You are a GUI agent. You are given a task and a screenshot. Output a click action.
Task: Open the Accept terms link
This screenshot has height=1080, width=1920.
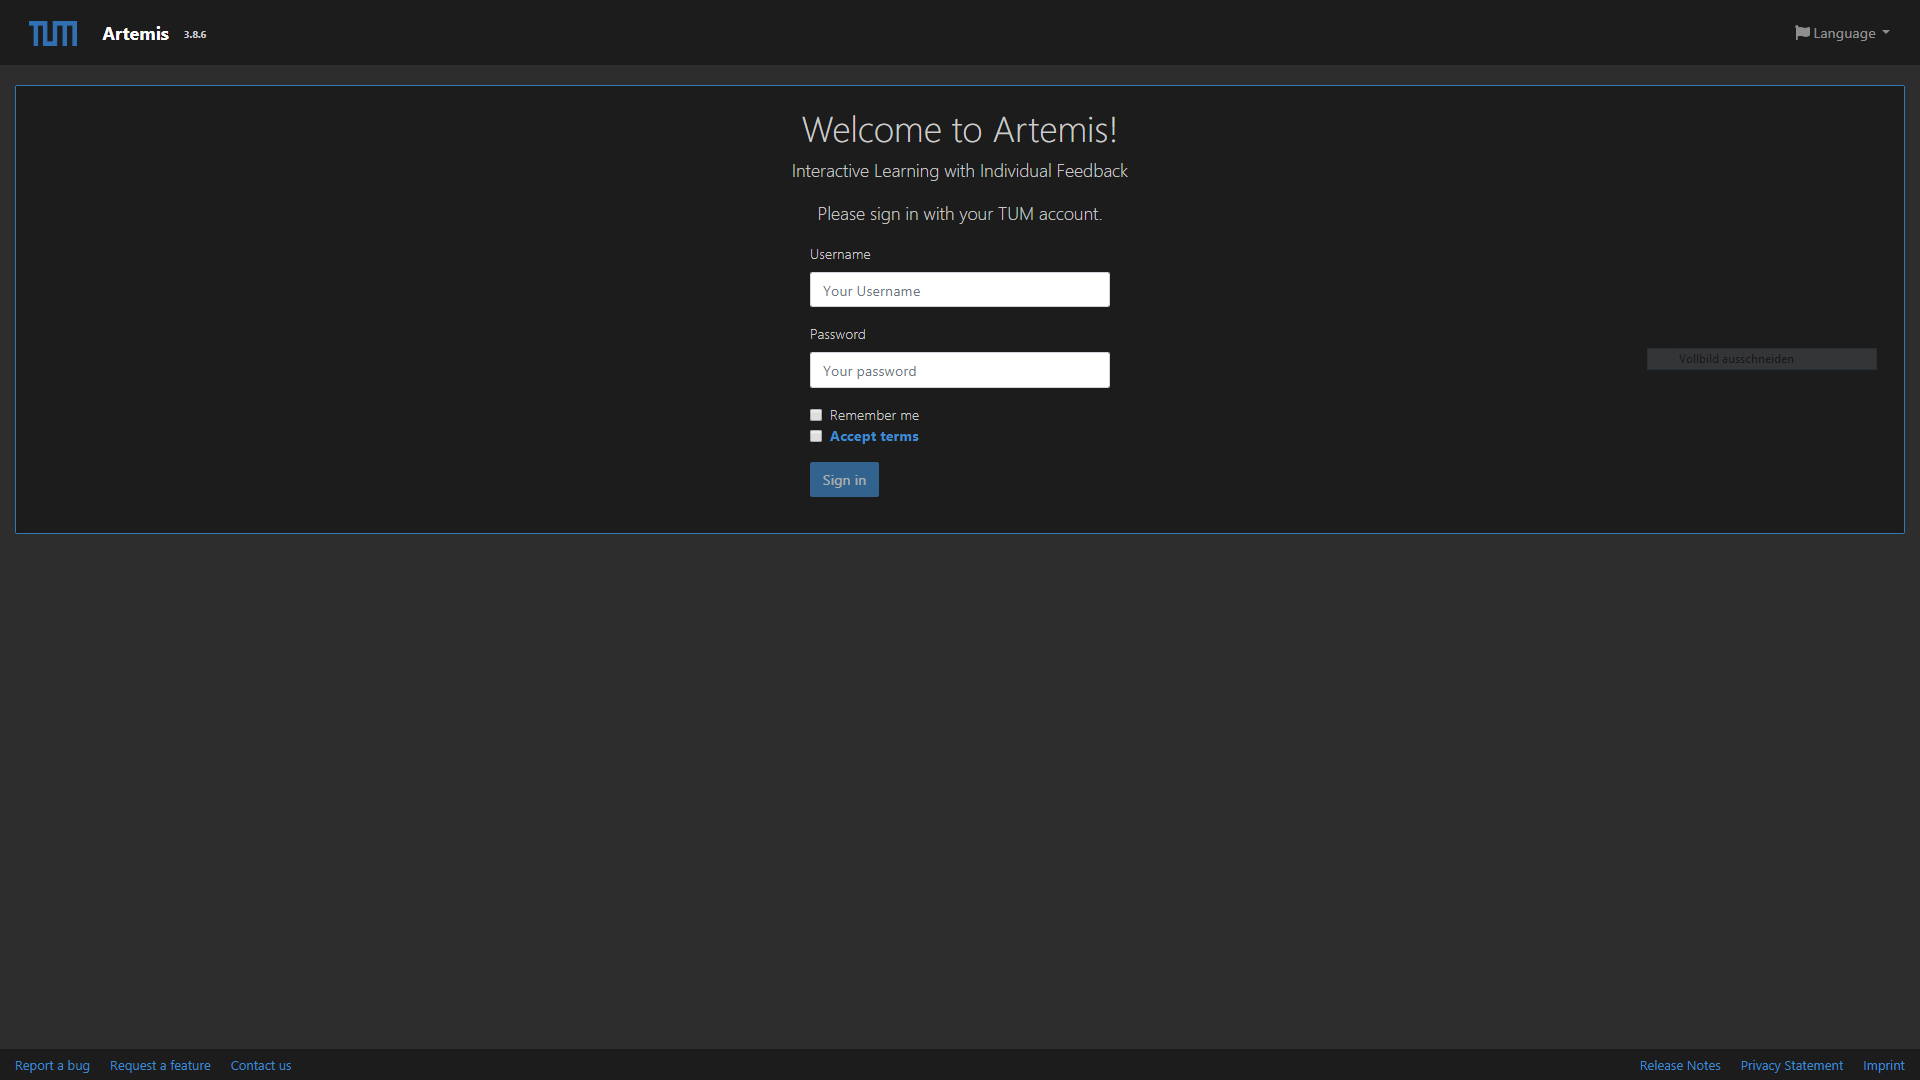tap(873, 435)
